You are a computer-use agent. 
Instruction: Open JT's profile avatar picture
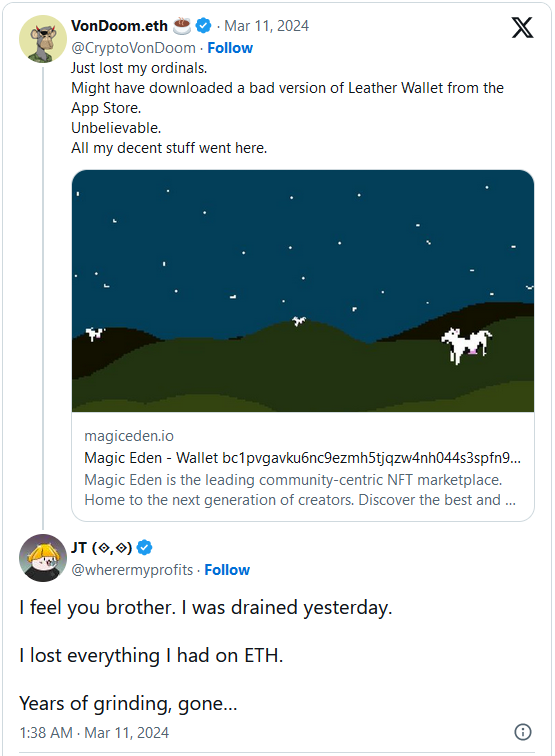pyautogui.click(x=43, y=558)
